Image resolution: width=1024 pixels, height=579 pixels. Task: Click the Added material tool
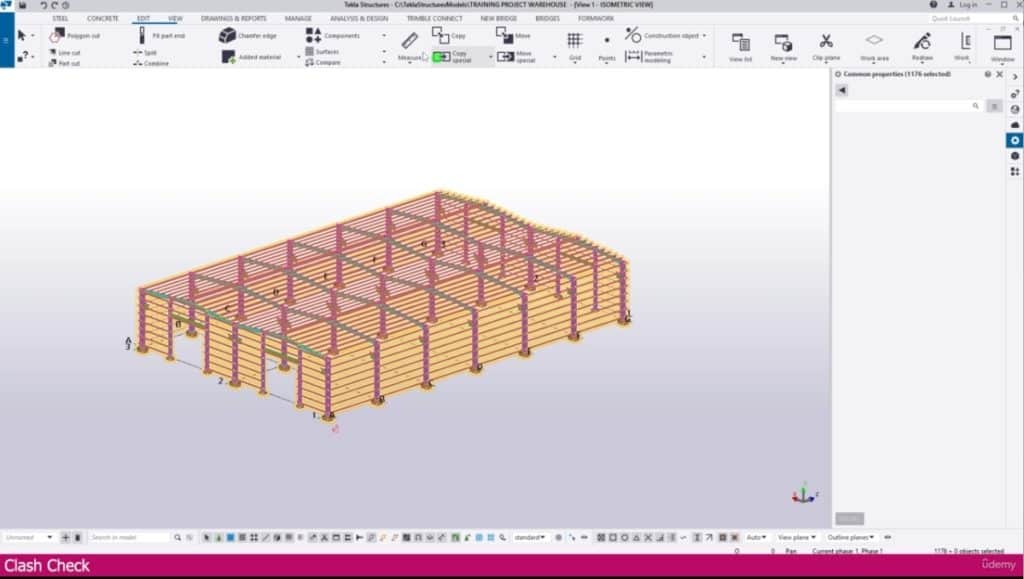click(251, 57)
